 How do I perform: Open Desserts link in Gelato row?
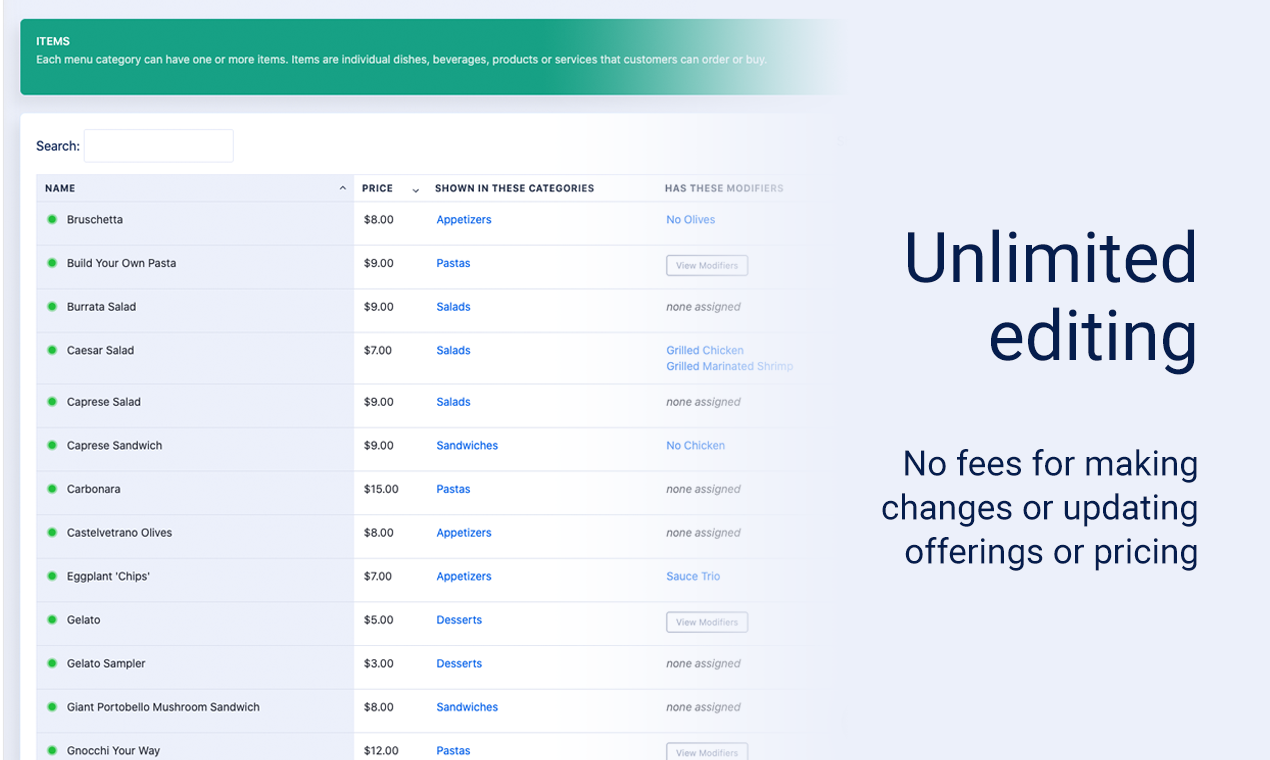(459, 620)
